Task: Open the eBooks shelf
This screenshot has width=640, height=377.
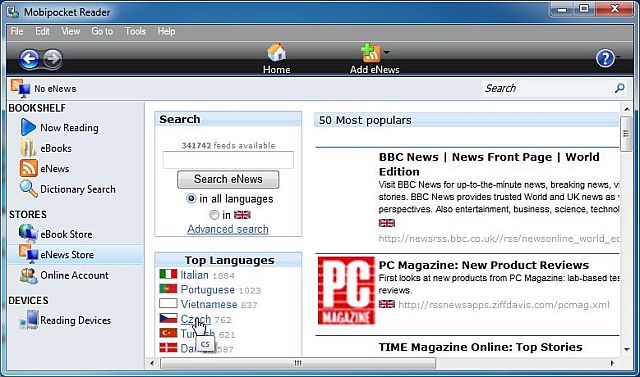Action: coord(56,148)
